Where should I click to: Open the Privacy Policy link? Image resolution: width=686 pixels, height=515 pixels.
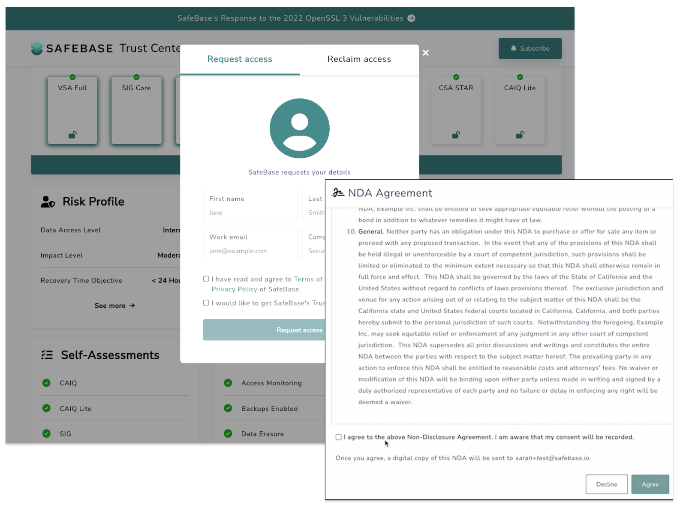(234, 289)
